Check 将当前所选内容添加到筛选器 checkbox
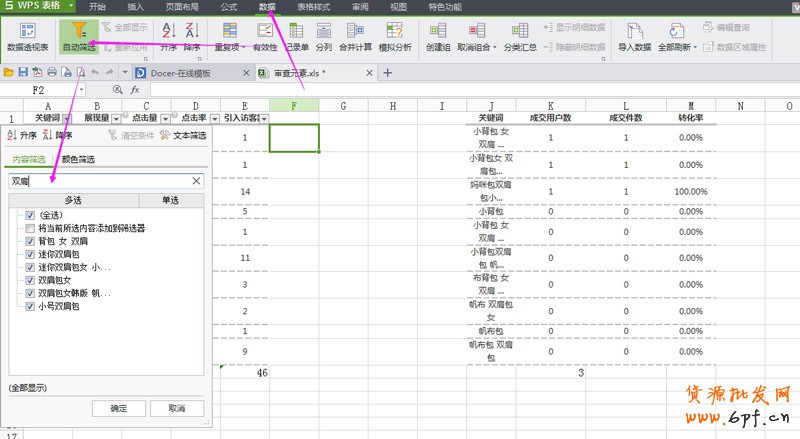The image size is (800, 439). point(31,228)
